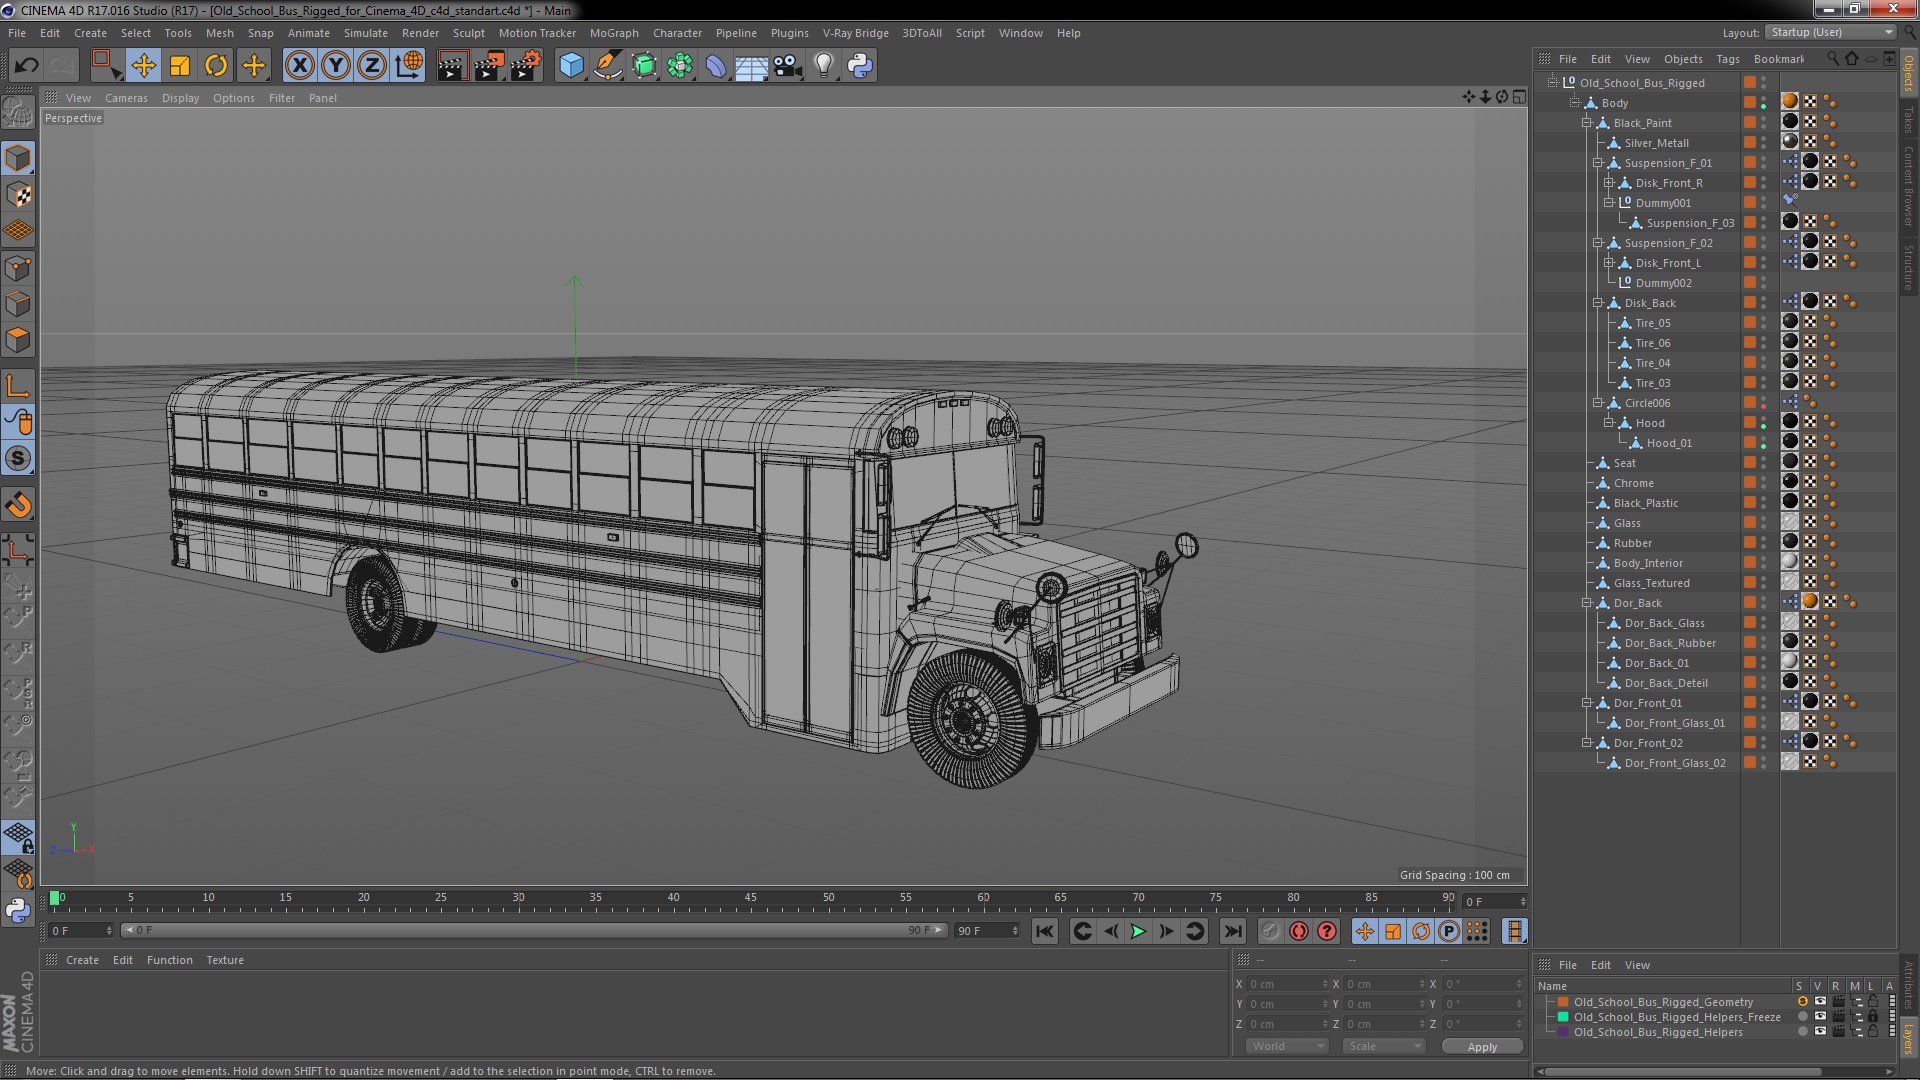Click the Apply button
This screenshot has height=1080, width=1920.
[1482, 1046]
